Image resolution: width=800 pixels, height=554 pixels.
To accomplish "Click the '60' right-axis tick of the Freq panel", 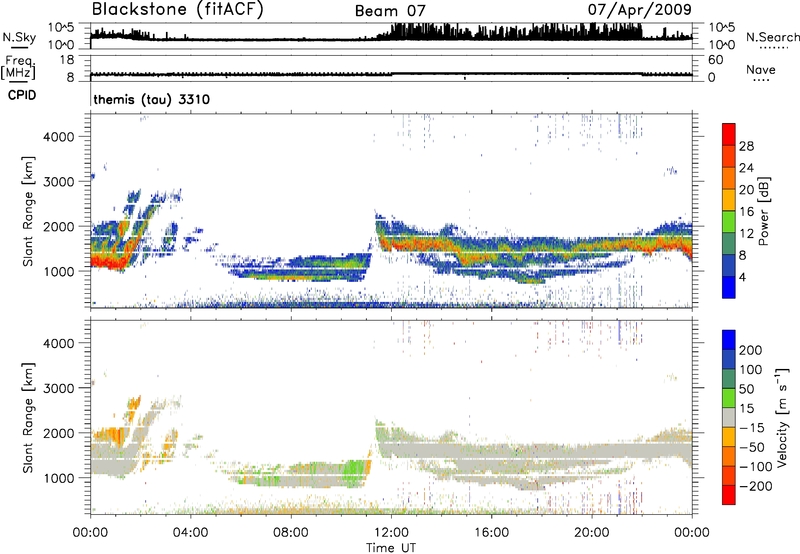I will click(x=715, y=60).
